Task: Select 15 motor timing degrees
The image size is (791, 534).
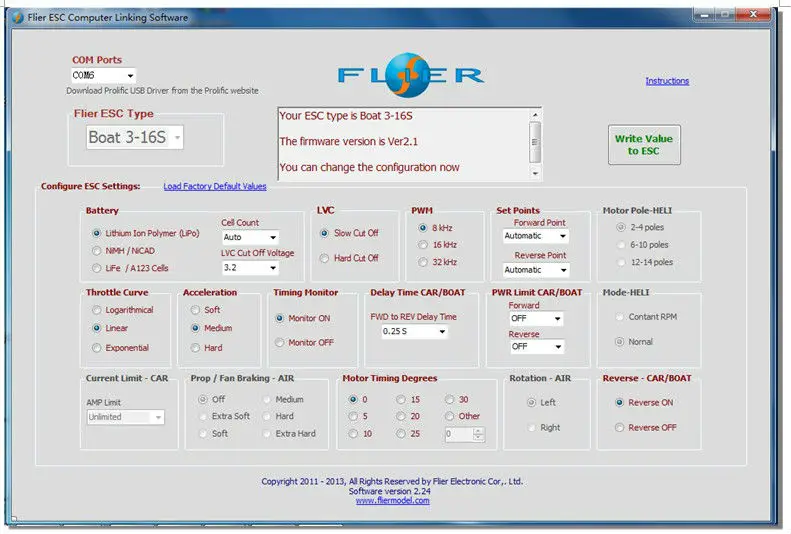Action: (401, 399)
